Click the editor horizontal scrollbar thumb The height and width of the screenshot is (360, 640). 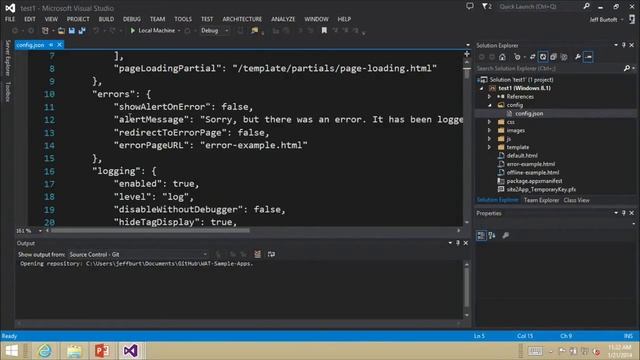tap(150, 231)
